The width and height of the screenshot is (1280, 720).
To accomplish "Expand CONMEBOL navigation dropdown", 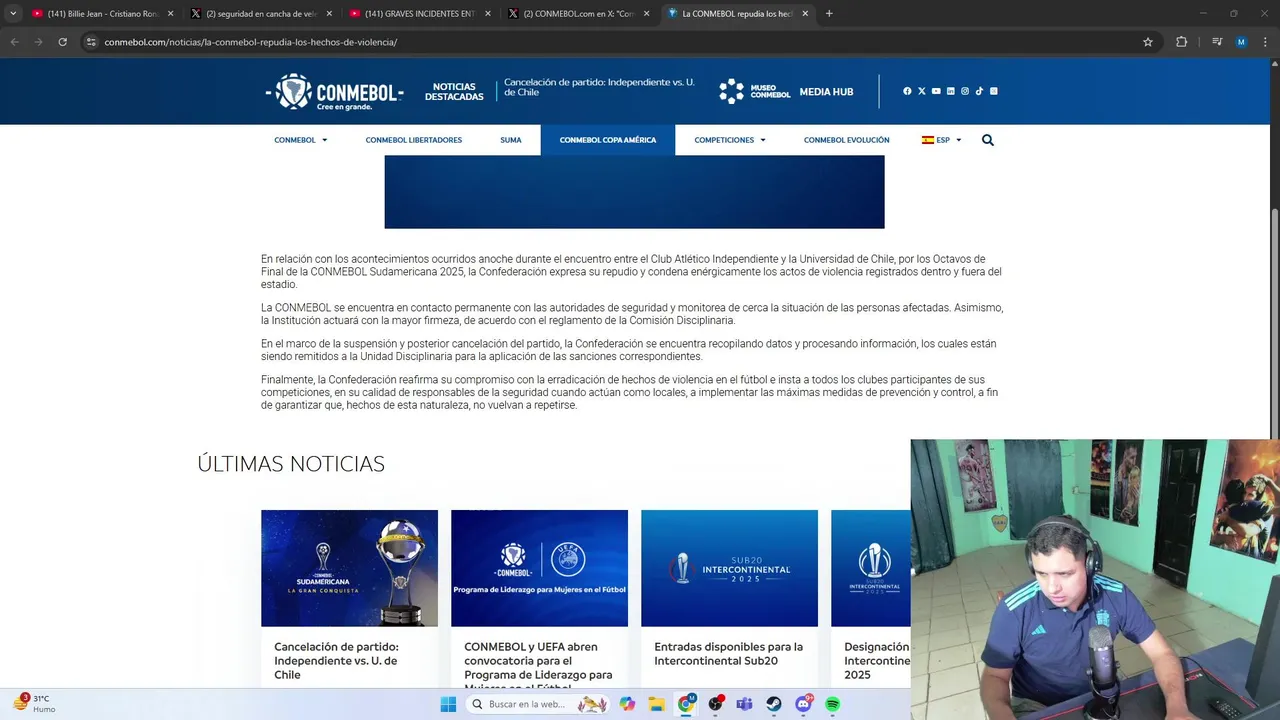I will pos(301,140).
